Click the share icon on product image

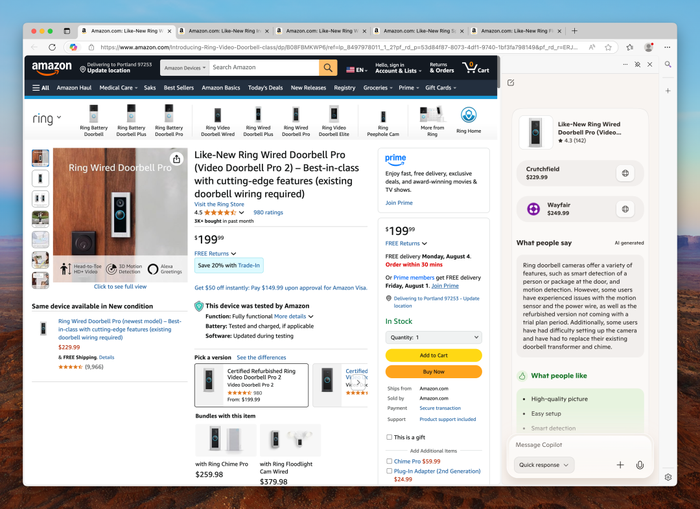(x=177, y=159)
